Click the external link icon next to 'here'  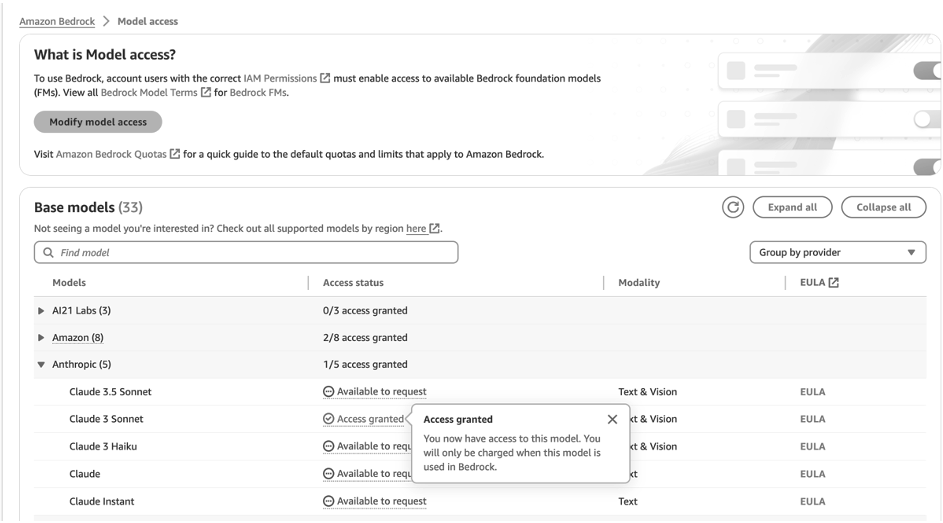[x=434, y=228]
